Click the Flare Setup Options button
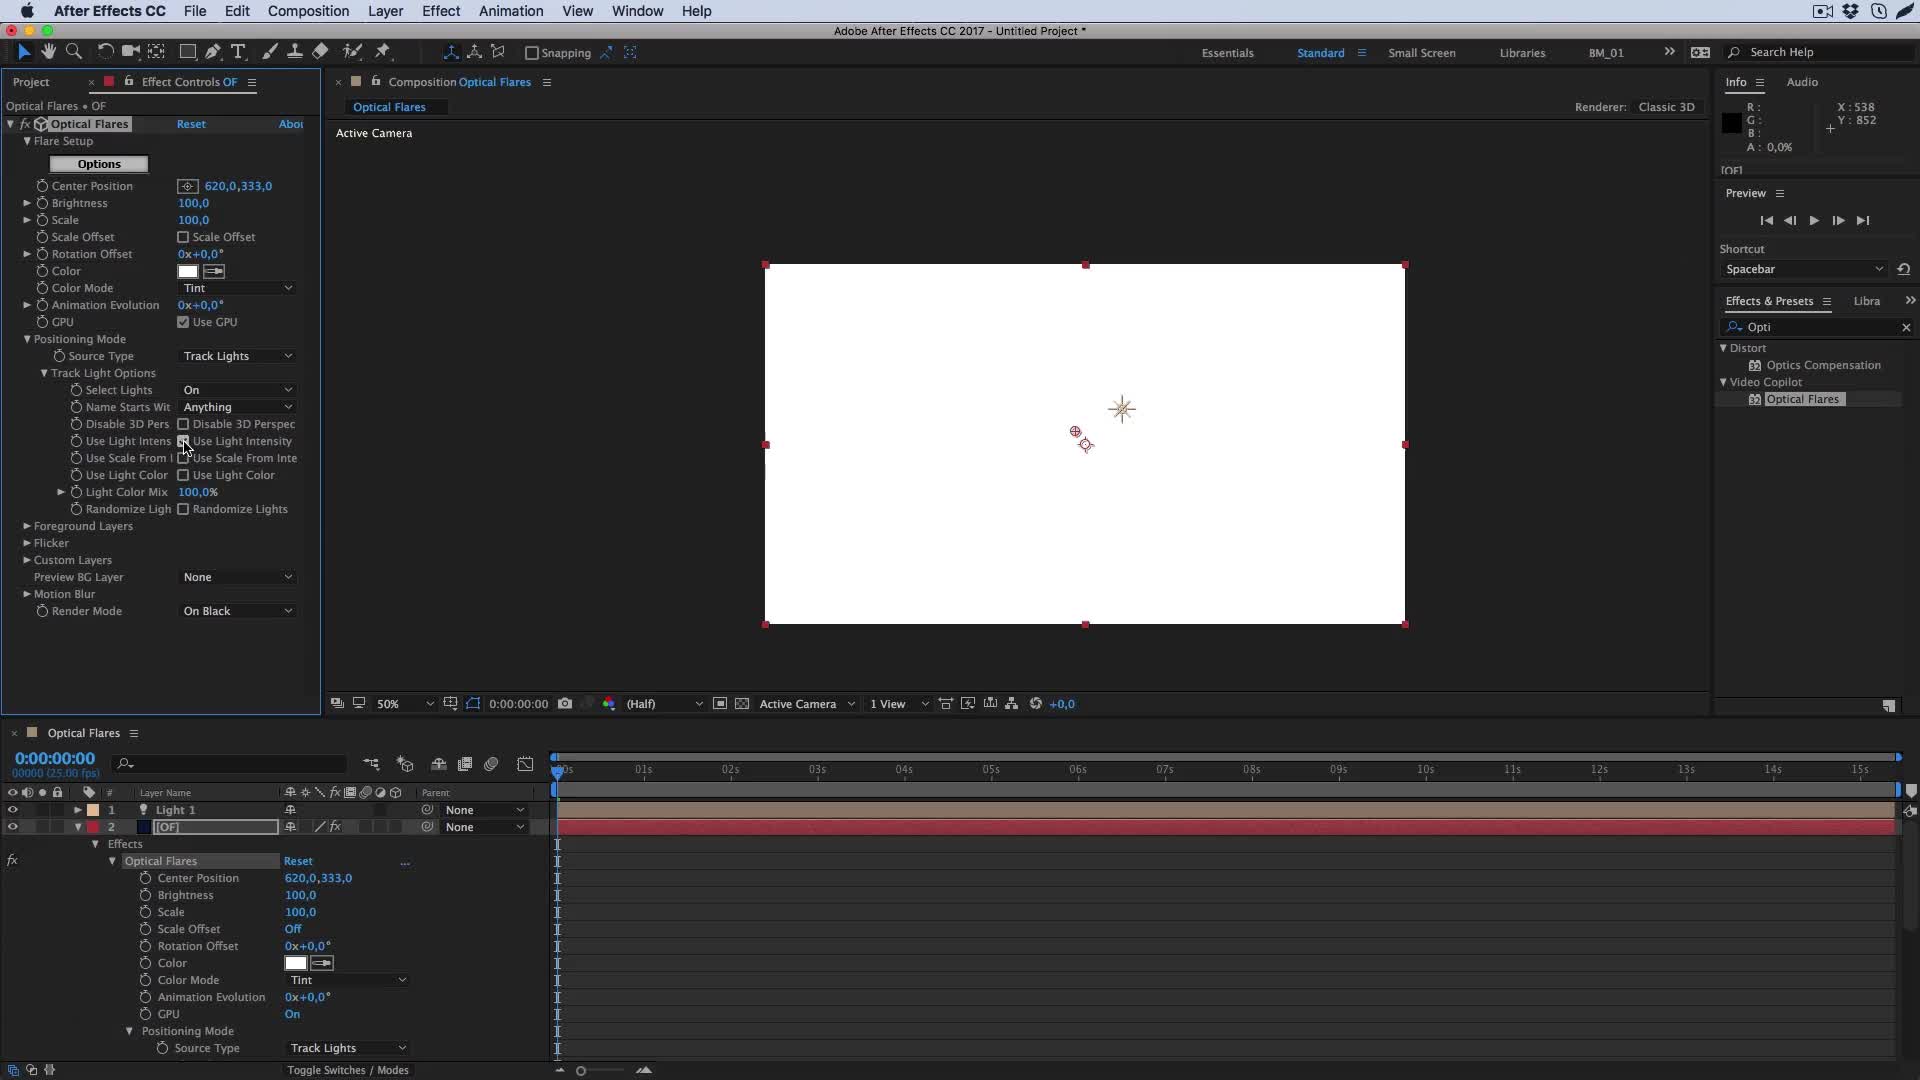 point(99,164)
